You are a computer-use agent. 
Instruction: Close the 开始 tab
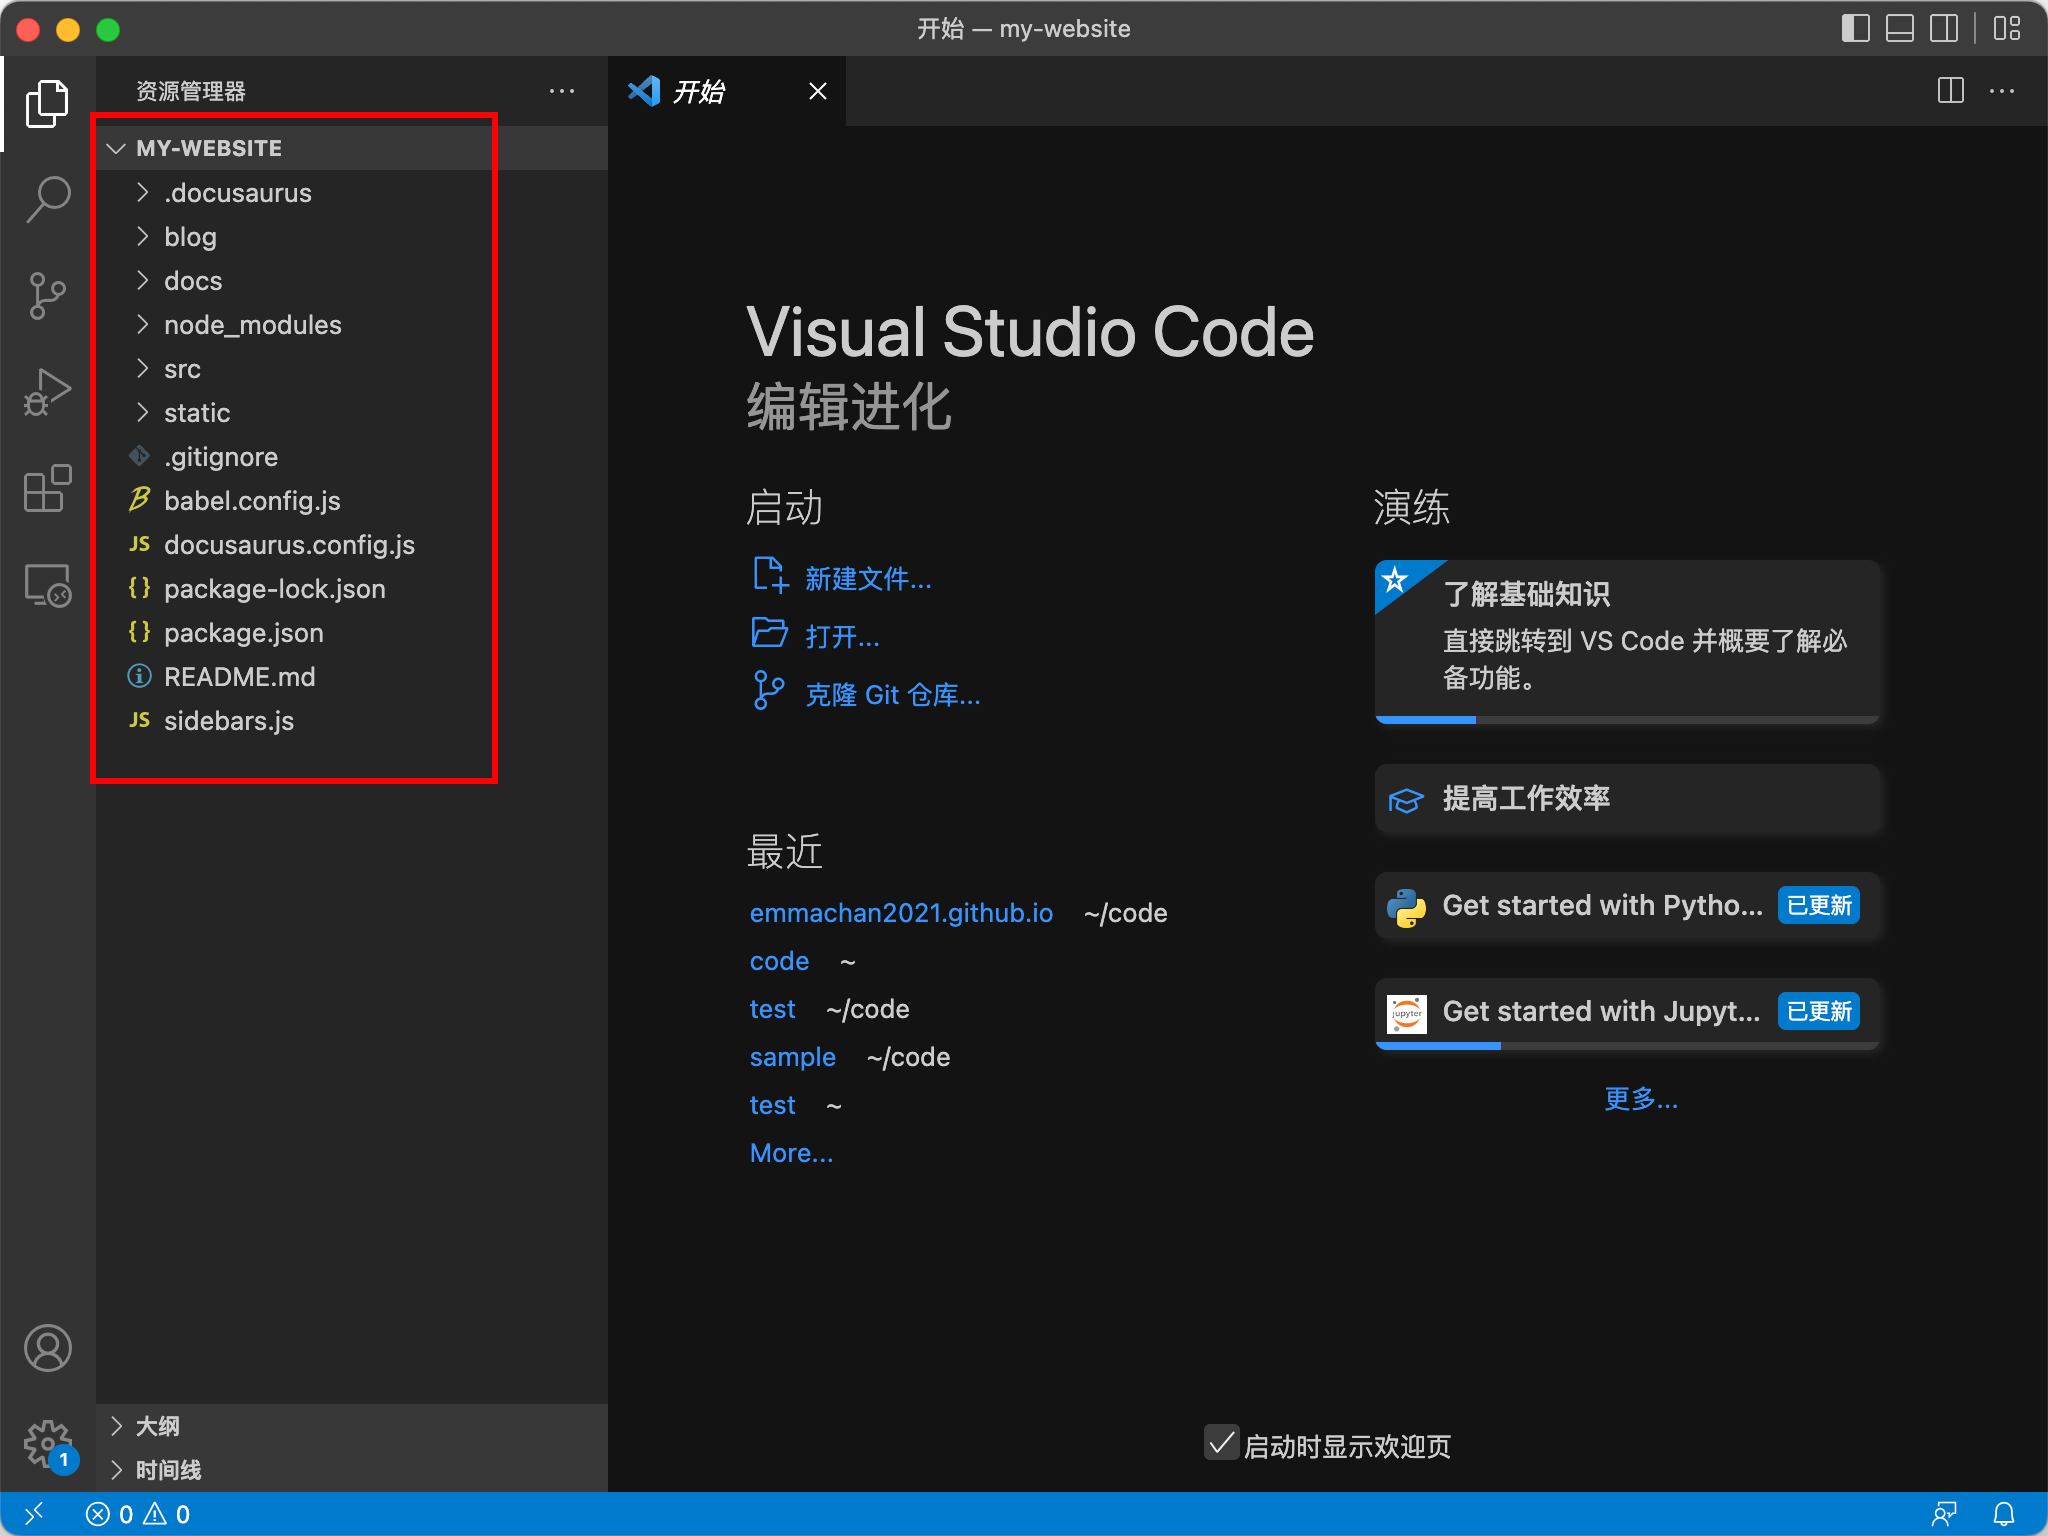pyautogui.click(x=818, y=91)
